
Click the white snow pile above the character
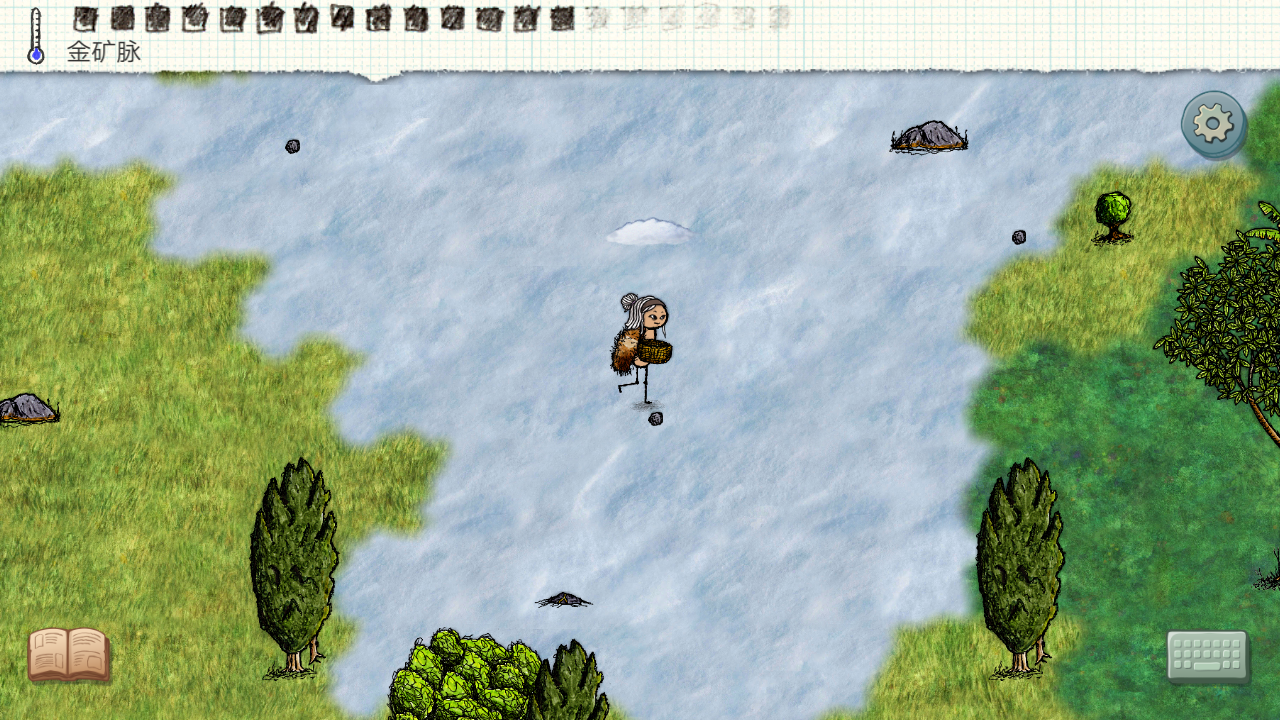(649, 232)
